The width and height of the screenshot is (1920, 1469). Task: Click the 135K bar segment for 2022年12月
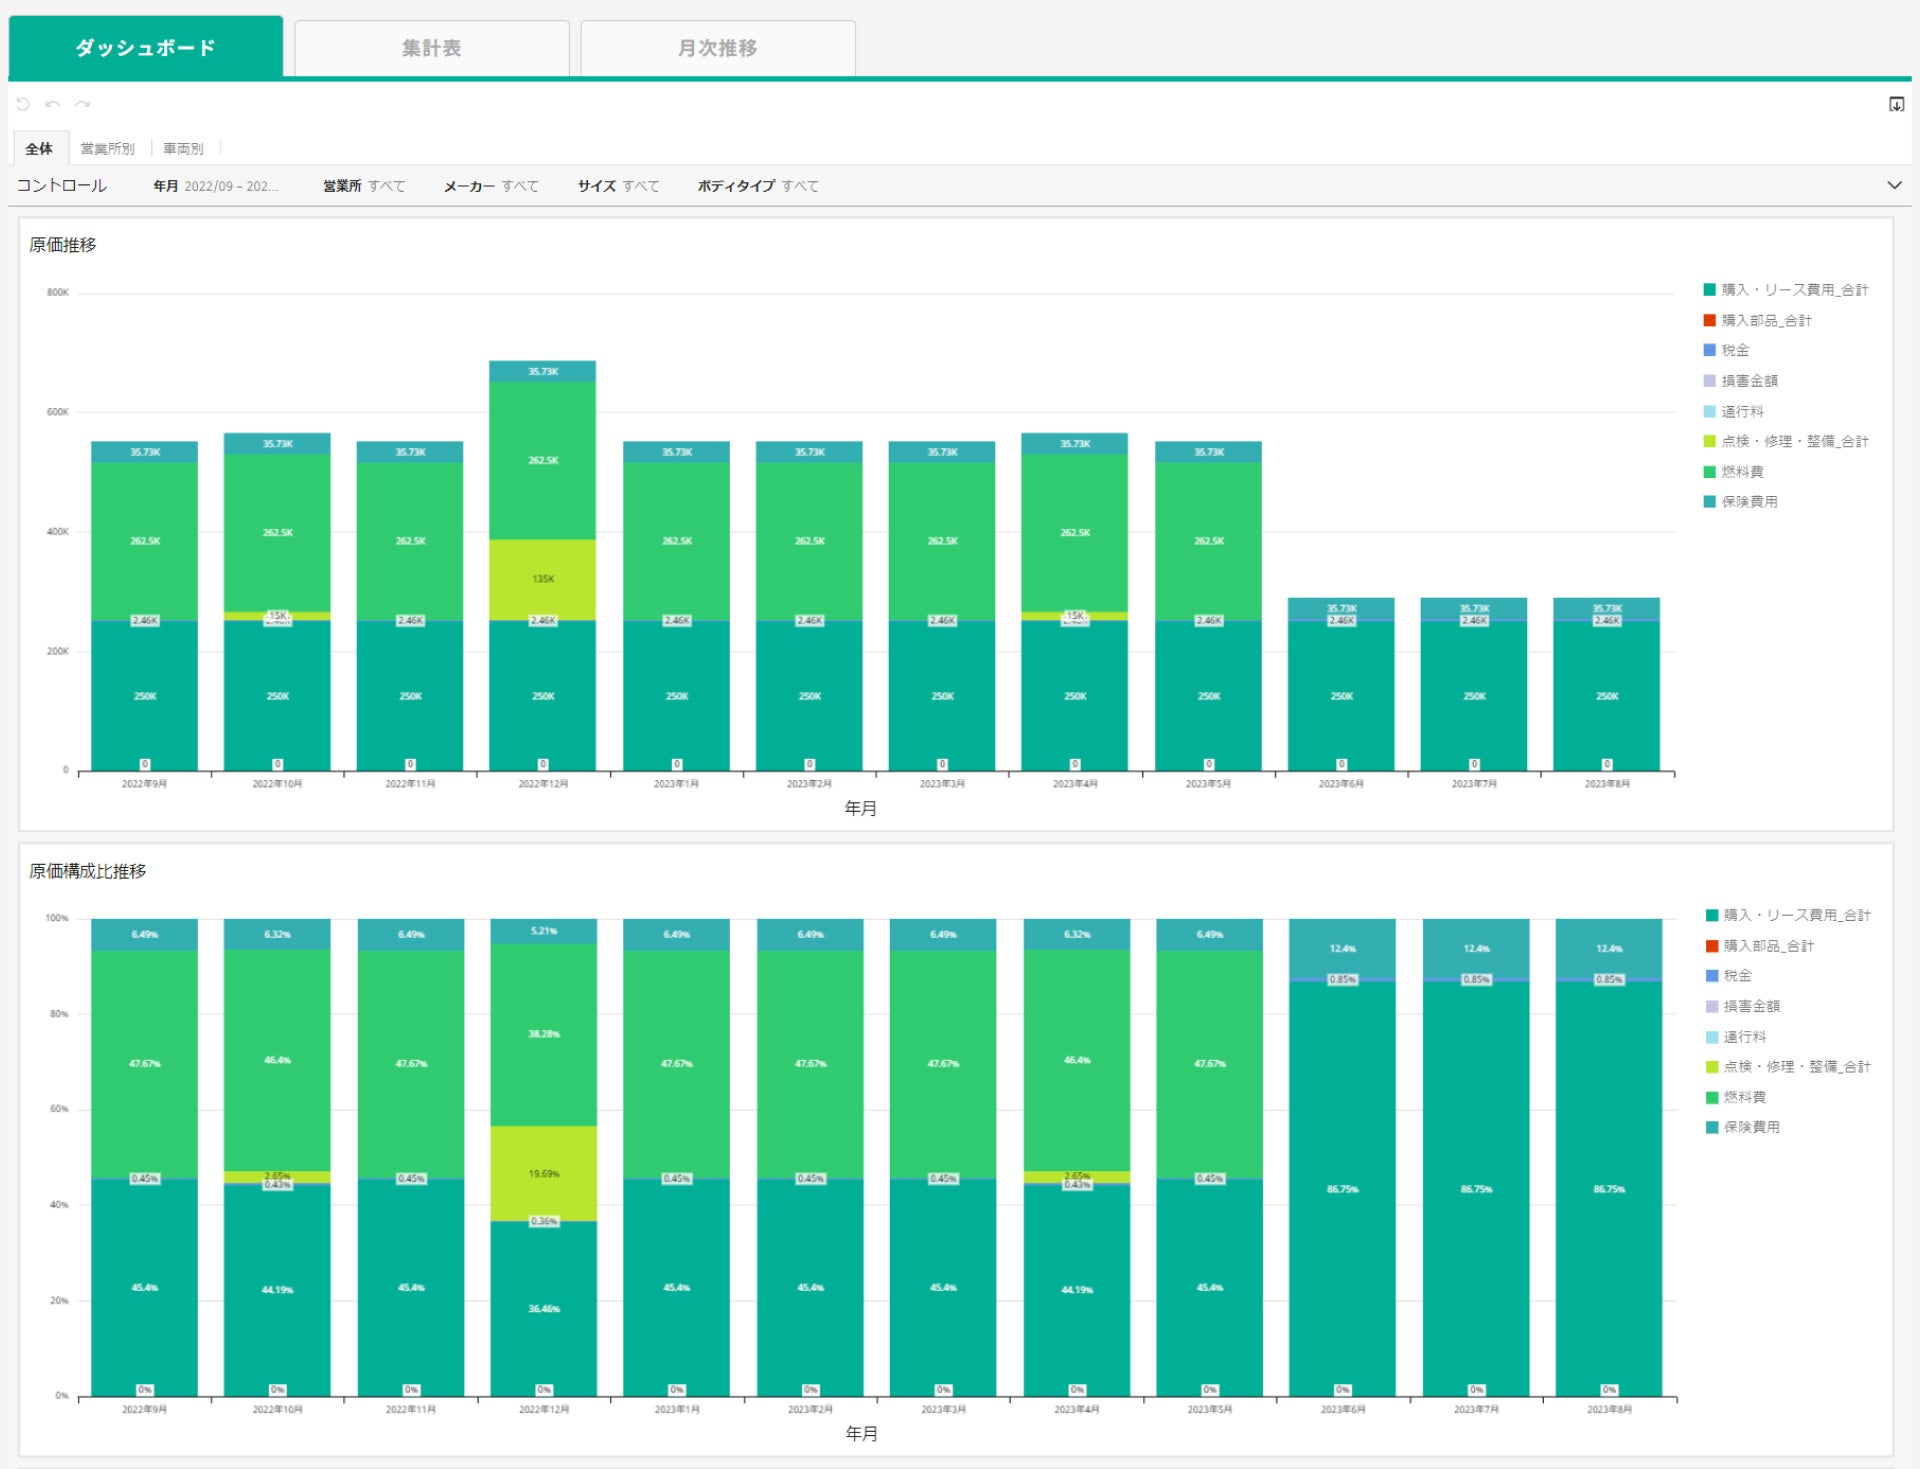(543, 579)
